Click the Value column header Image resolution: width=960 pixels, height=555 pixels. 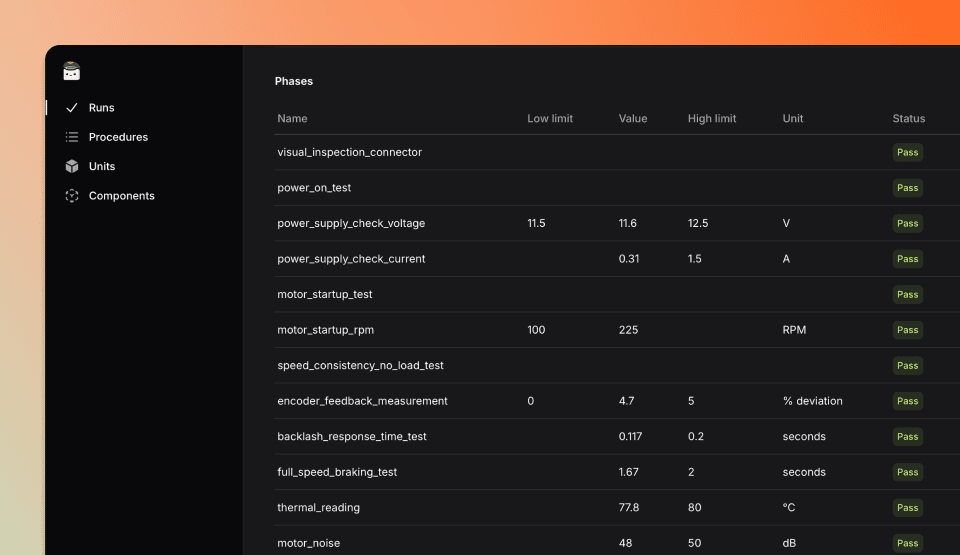(x=632, y=119)
